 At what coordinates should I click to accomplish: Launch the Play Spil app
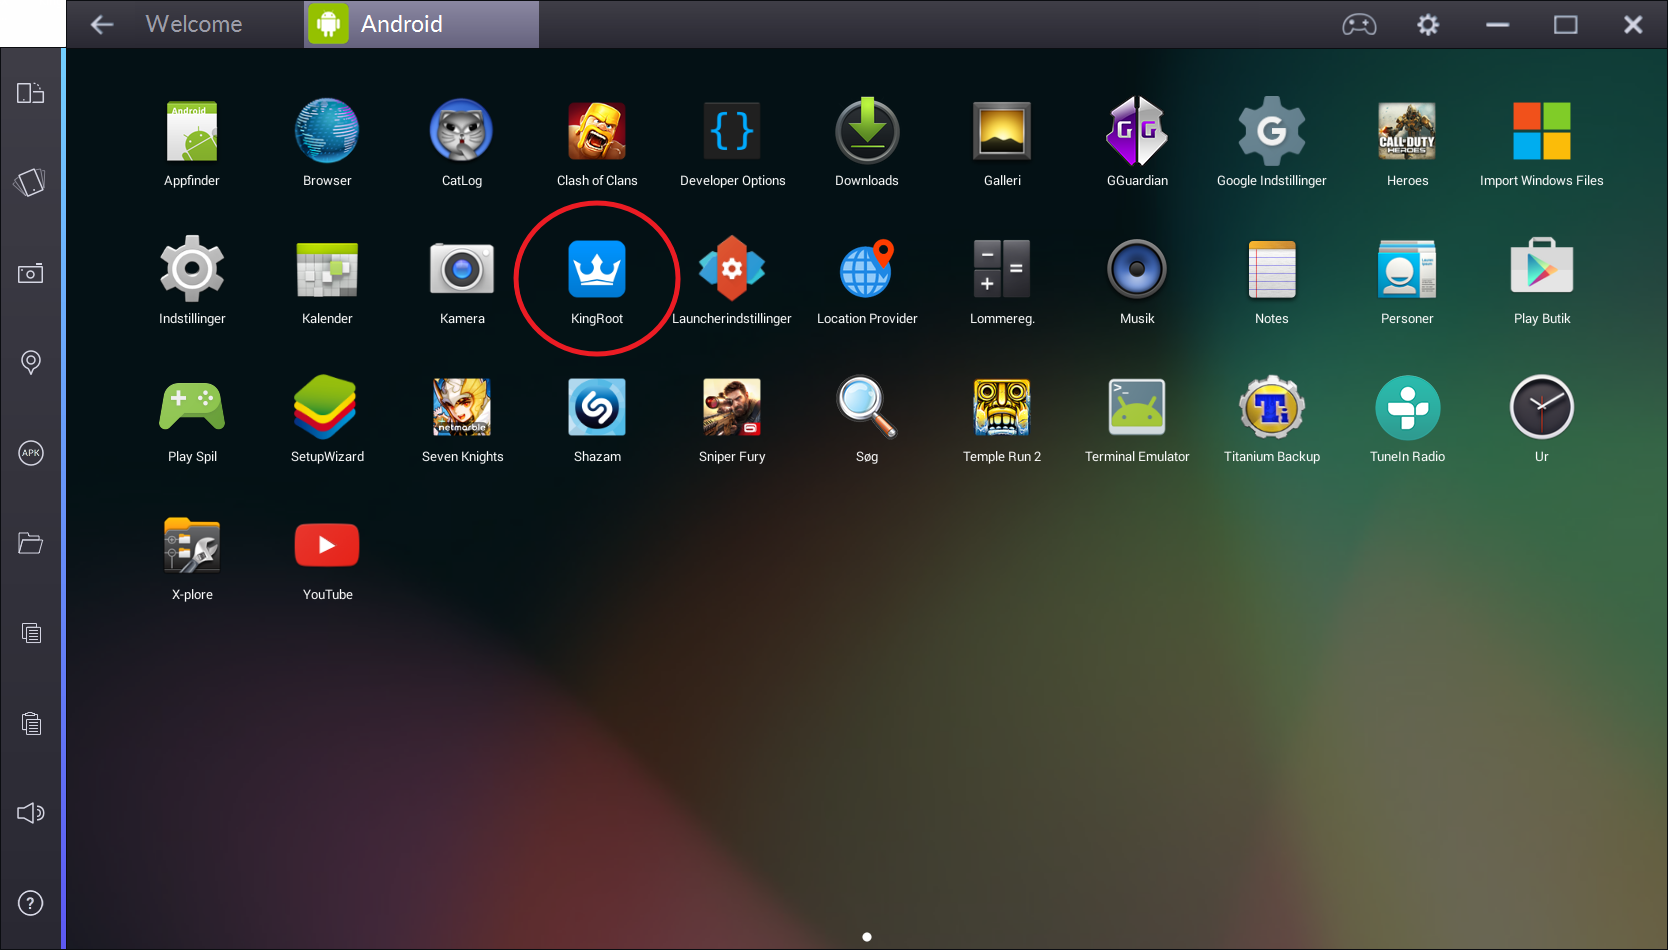click(192, 407)
